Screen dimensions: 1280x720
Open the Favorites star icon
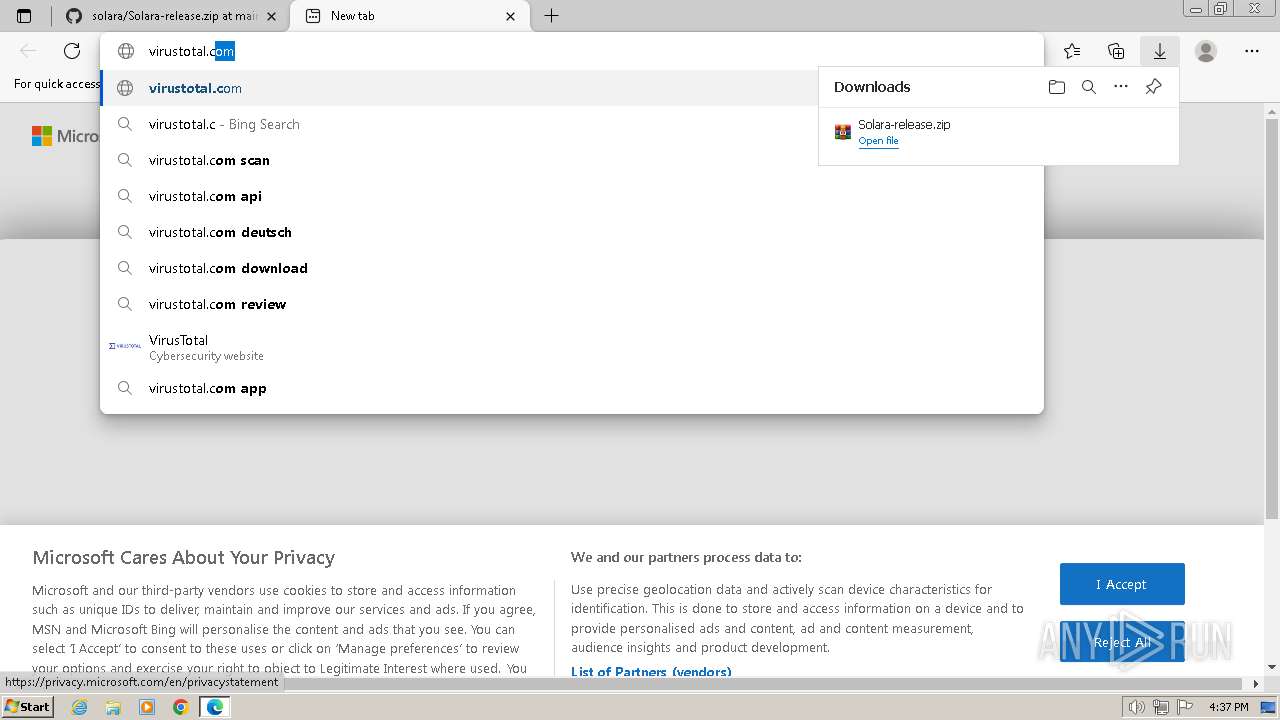coord(1072,51)
